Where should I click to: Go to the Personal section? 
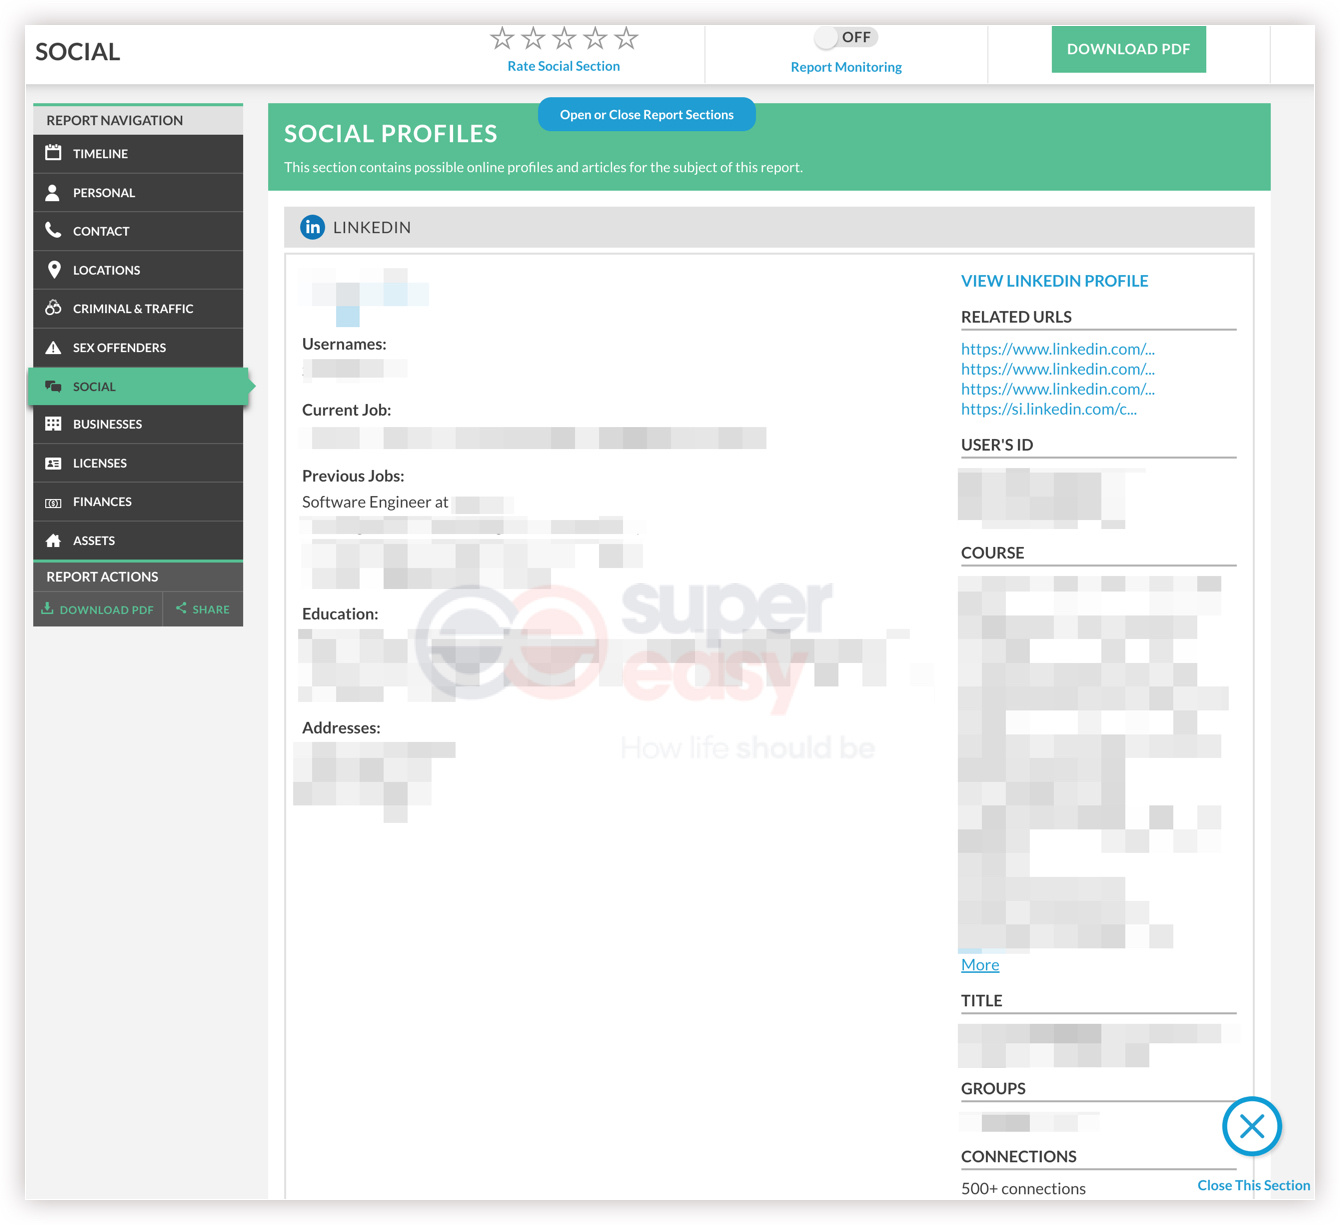pyautogui.click(x=138, y=193)
